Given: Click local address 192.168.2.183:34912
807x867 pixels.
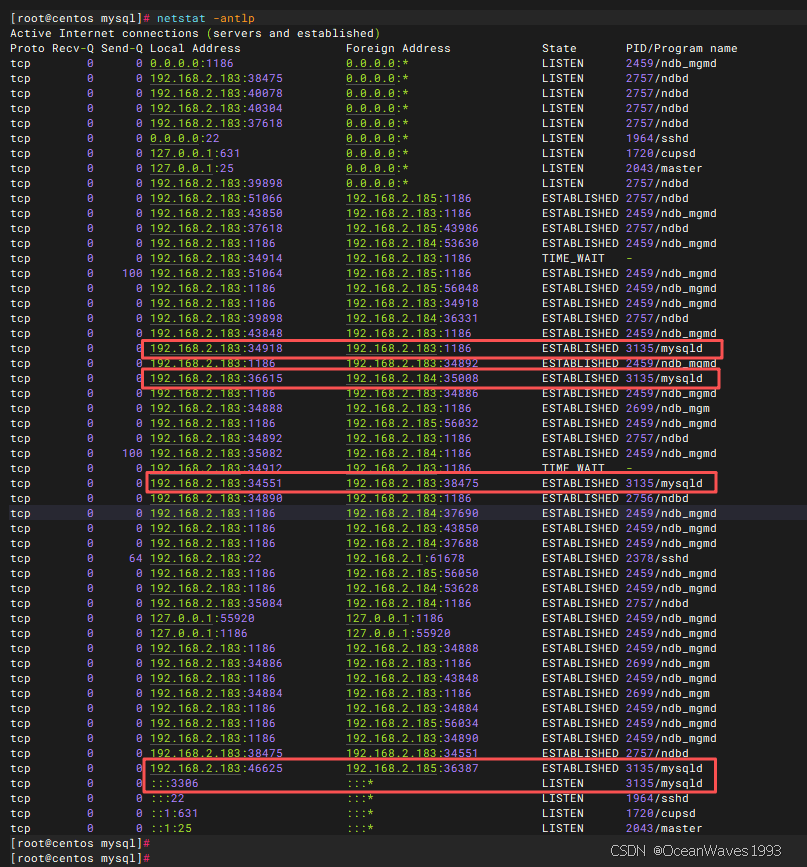Looking at the screenshot, I should pyautogui.click(x=216, y=468).
